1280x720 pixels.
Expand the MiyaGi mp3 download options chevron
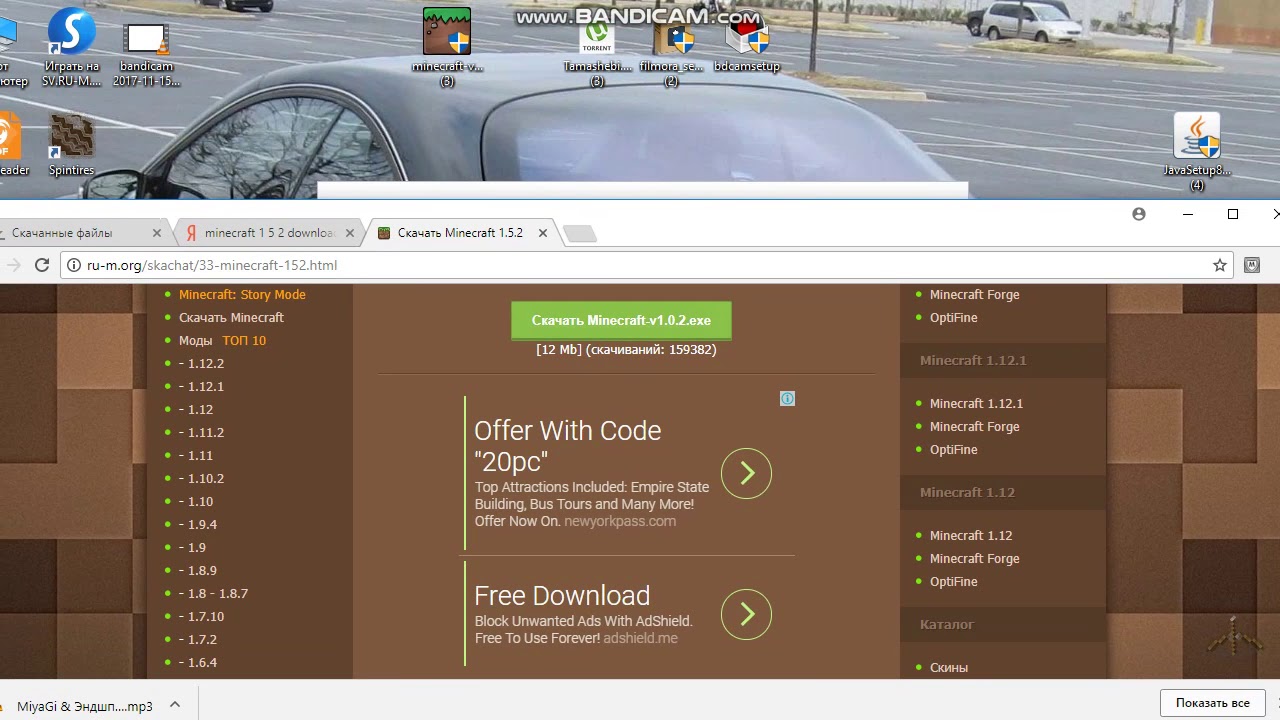[175, 705]
